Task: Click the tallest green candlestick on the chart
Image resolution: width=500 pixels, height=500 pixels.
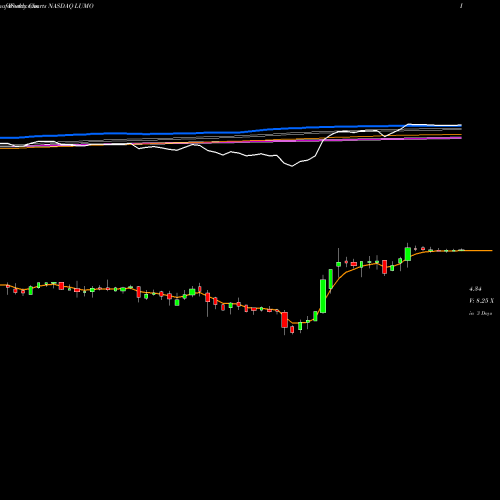Action: 323,296
